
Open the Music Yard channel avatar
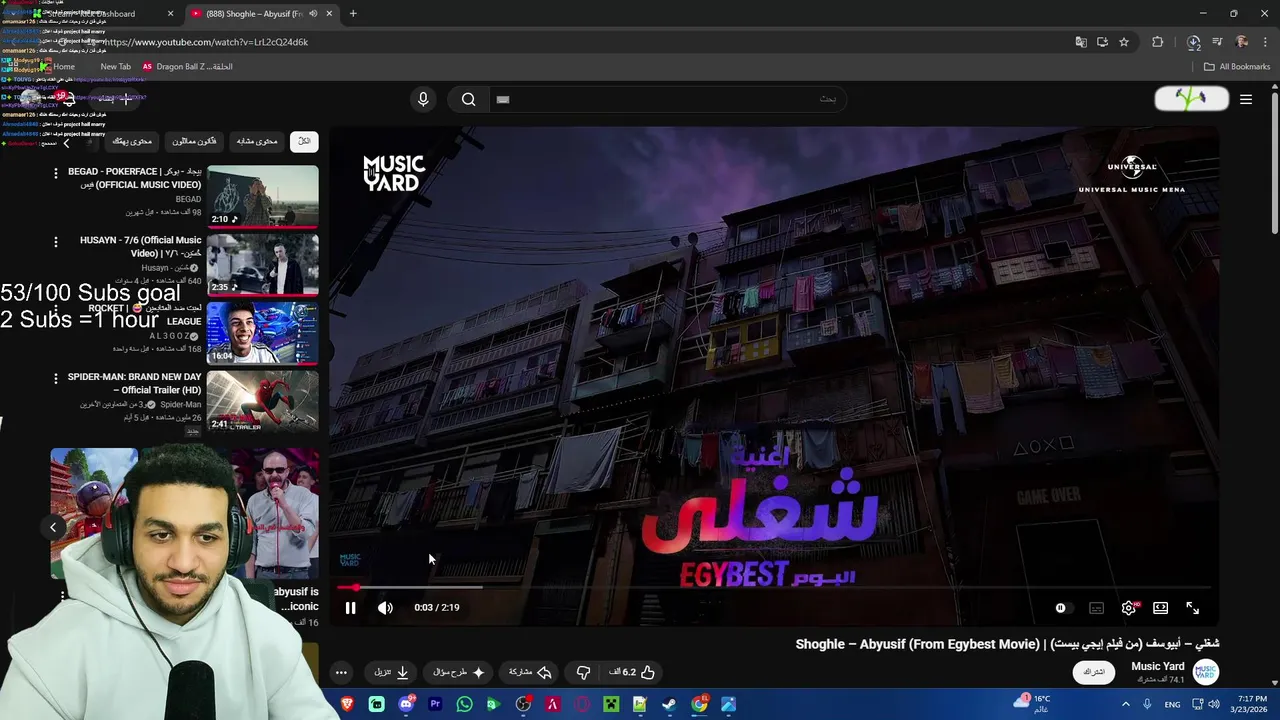click(1206, 672)
